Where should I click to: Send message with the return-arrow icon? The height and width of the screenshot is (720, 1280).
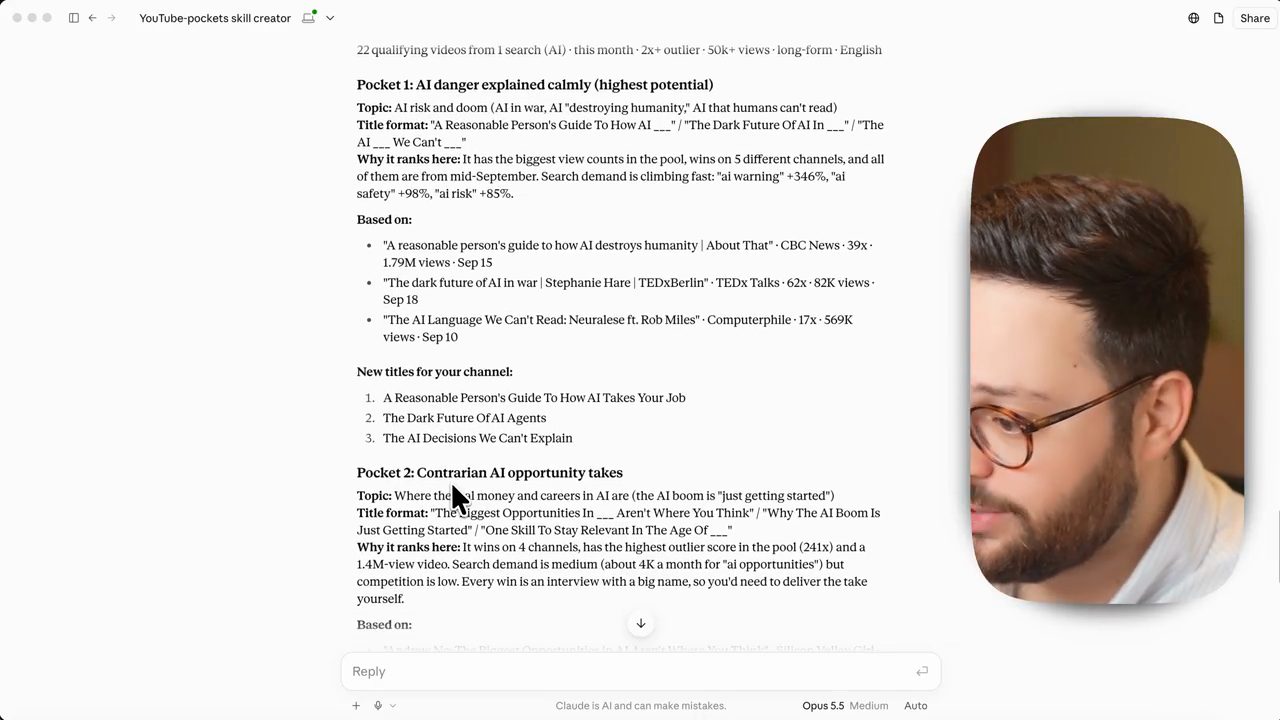922,671
